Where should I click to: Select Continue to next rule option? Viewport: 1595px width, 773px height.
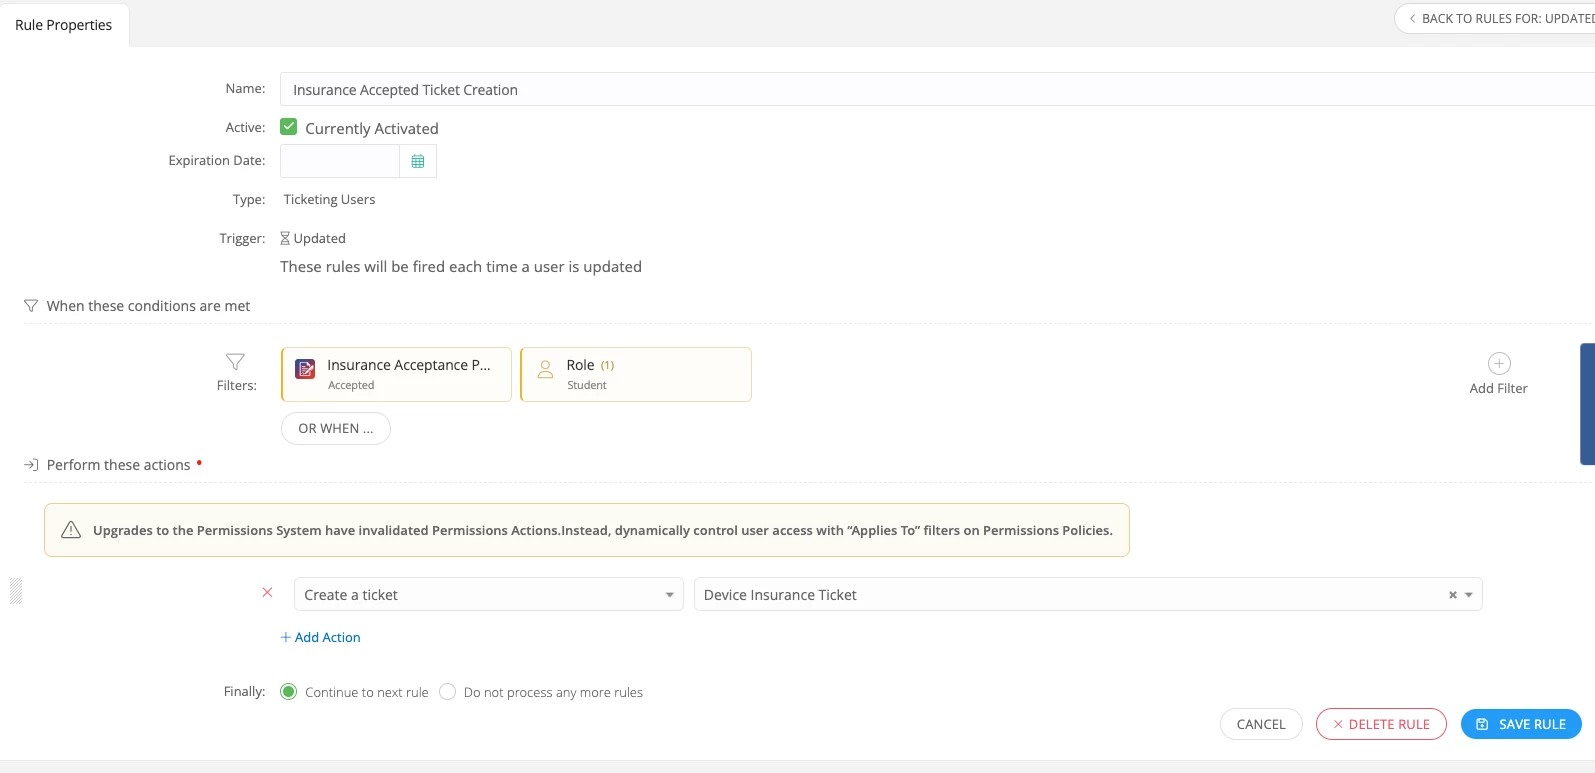click(x=289, y=692)
